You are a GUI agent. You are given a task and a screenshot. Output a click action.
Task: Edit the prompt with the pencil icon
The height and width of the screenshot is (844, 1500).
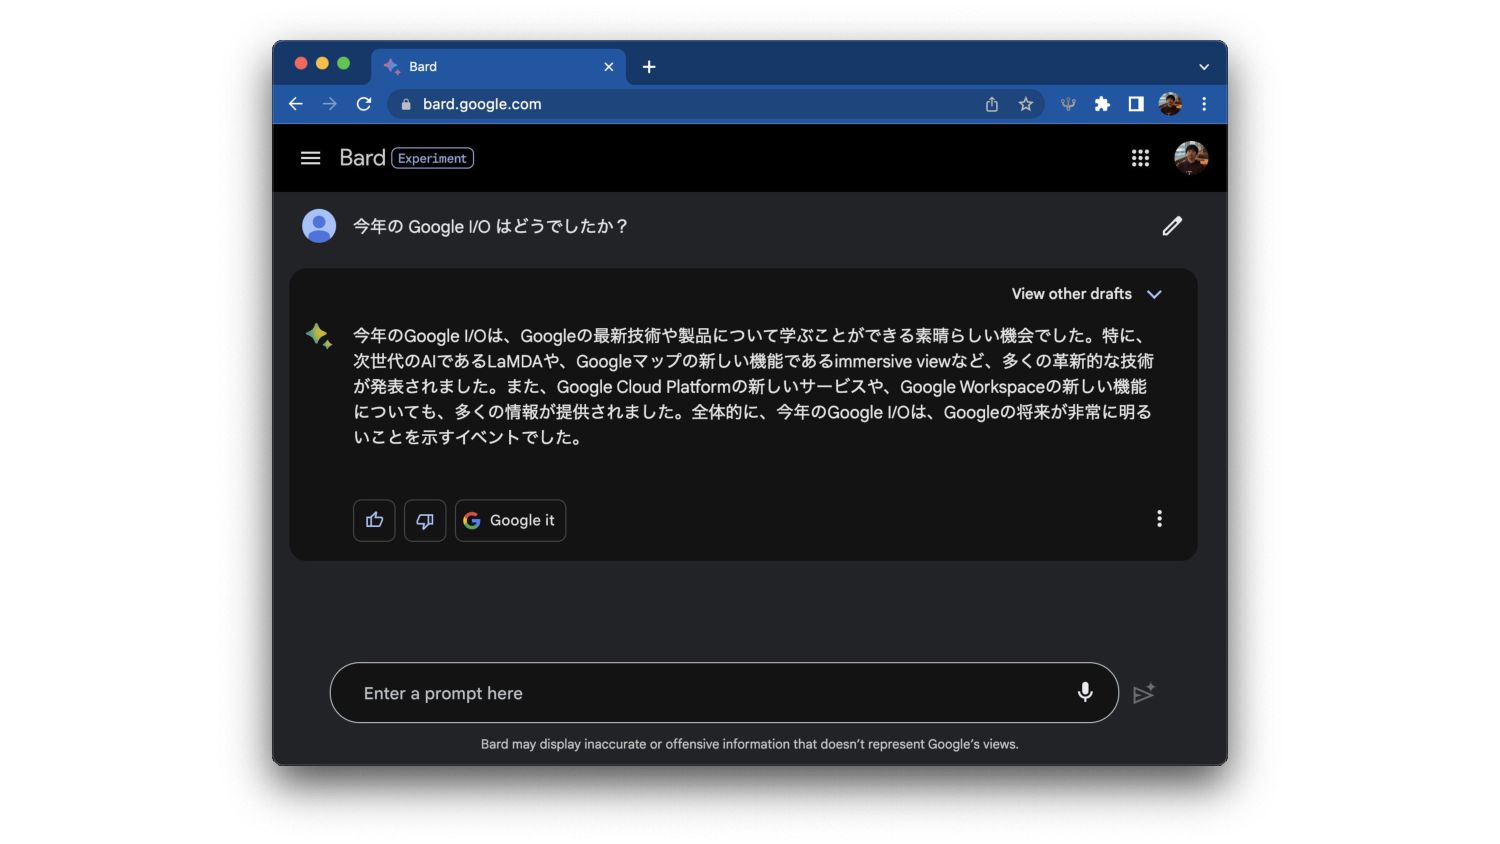[x=1172, y=226]
